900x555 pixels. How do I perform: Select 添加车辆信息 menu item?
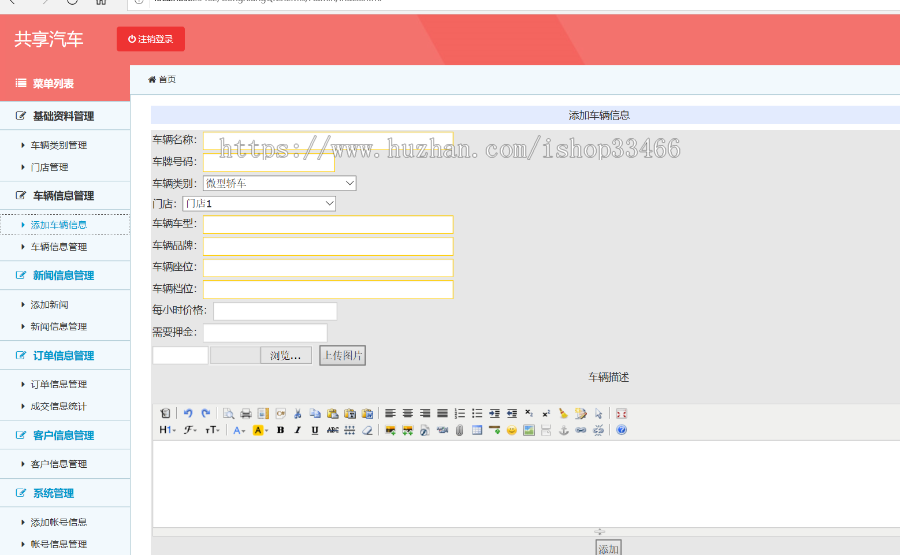[59, 225]
